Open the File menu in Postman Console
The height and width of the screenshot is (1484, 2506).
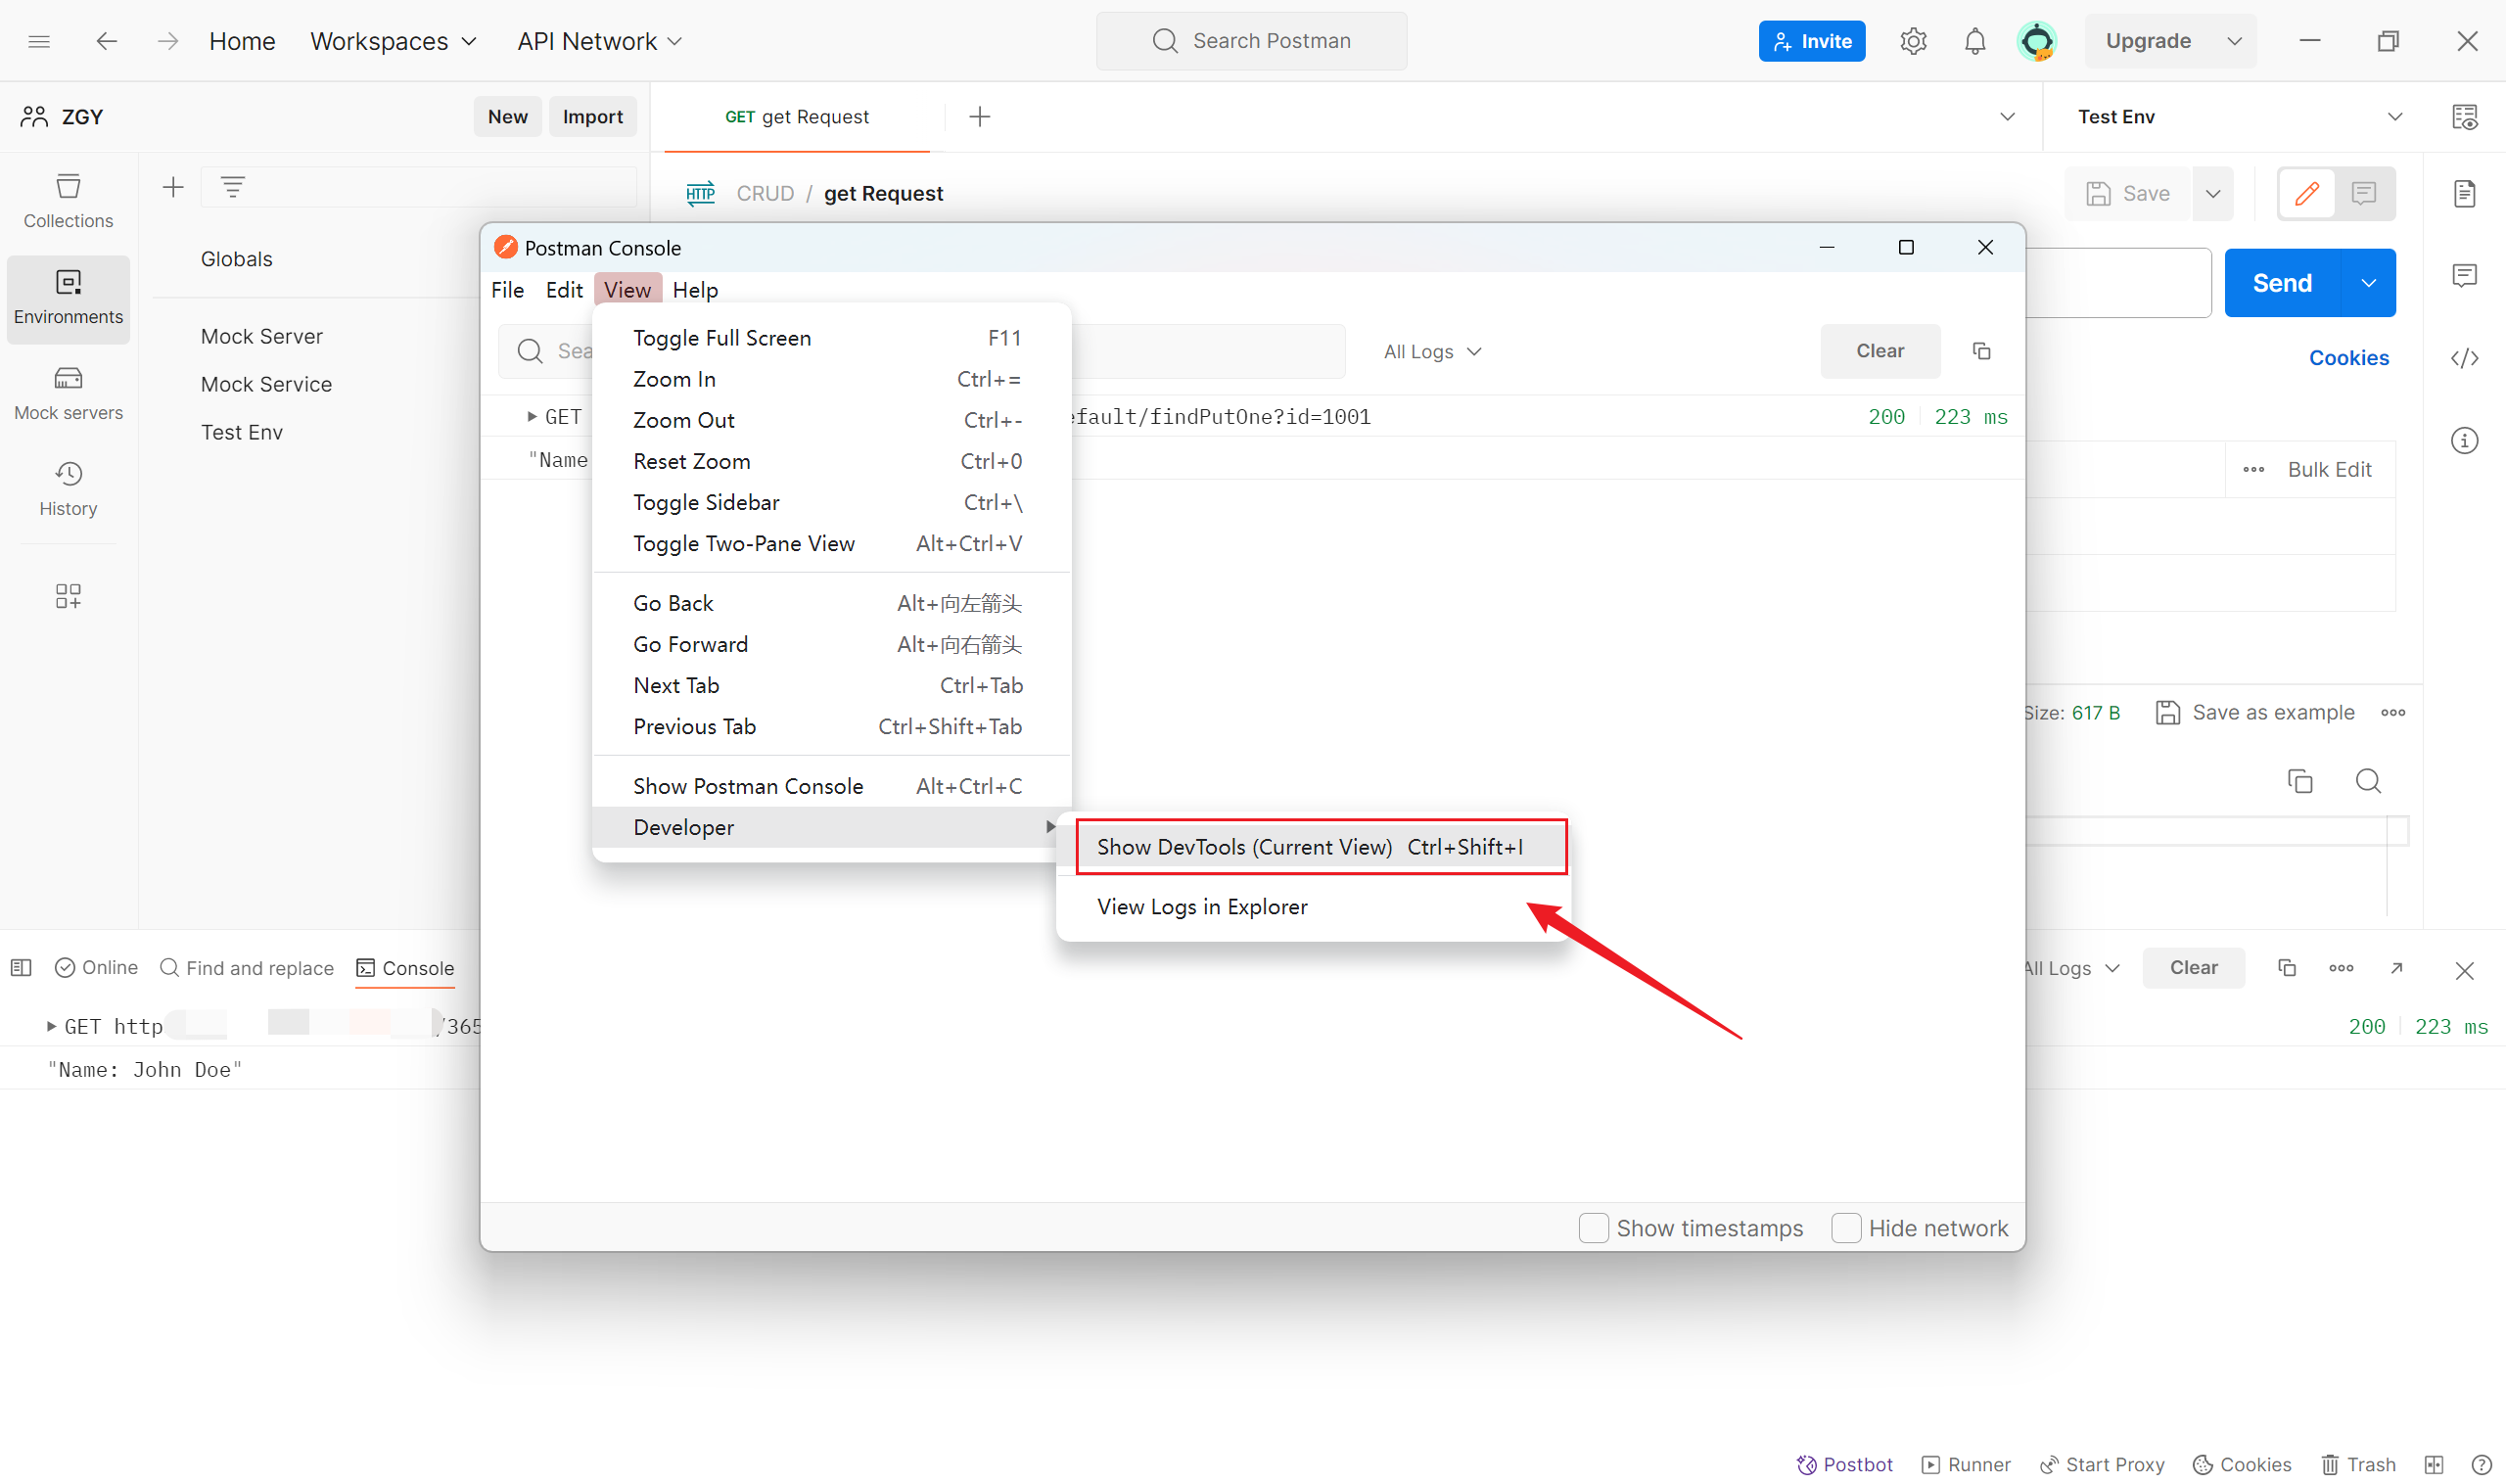click(x=507, y=290)
